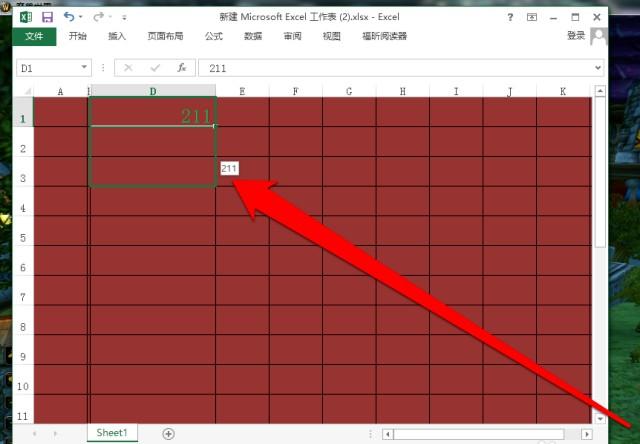Select column I header
The width and height of the screenshot is (640, 444).
point(456,91)
